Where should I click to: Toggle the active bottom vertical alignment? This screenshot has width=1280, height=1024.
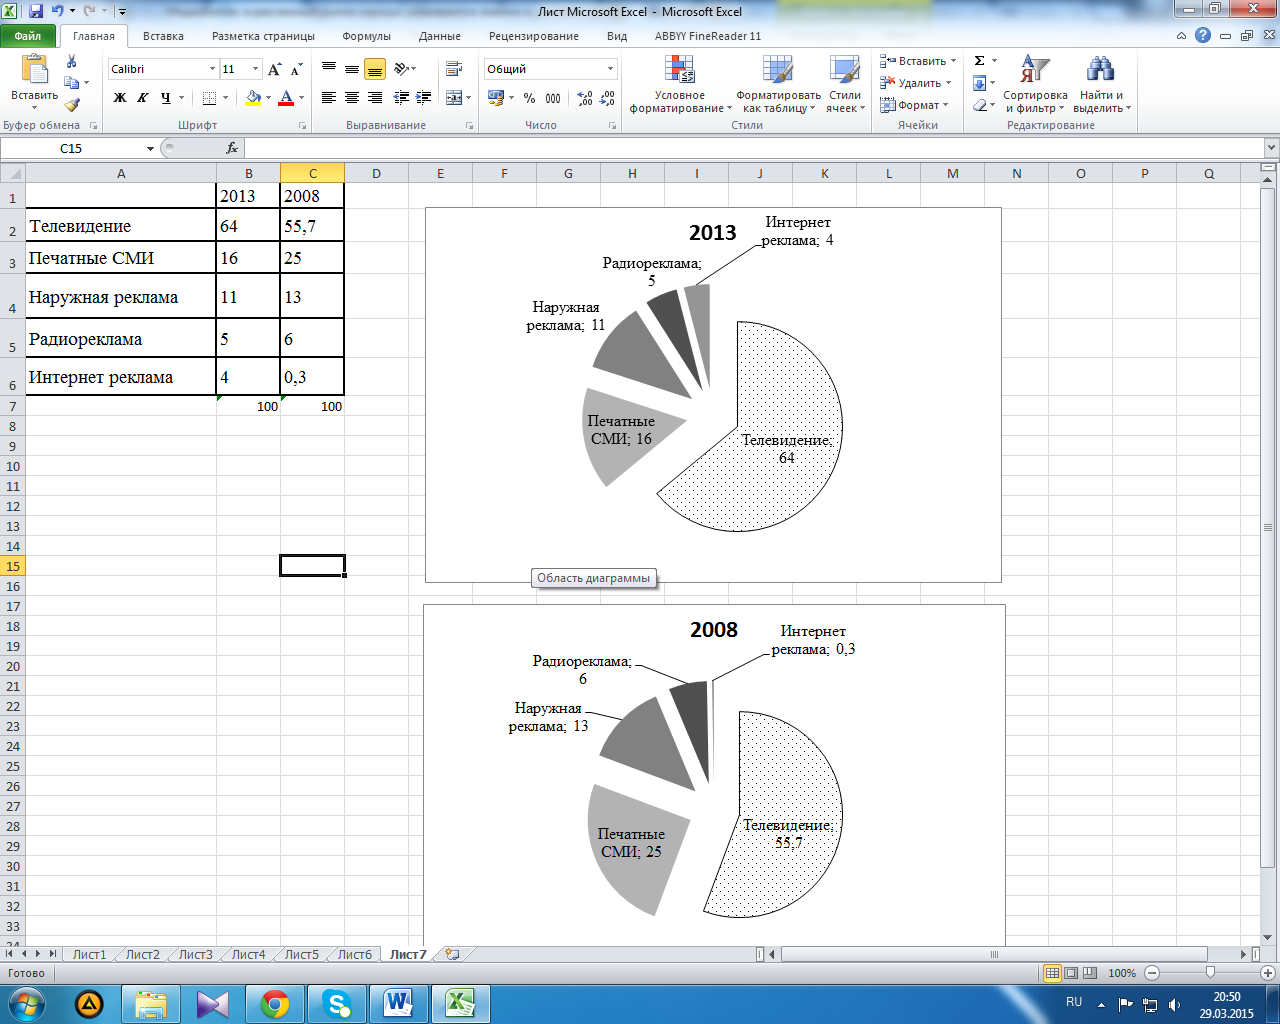375,69
